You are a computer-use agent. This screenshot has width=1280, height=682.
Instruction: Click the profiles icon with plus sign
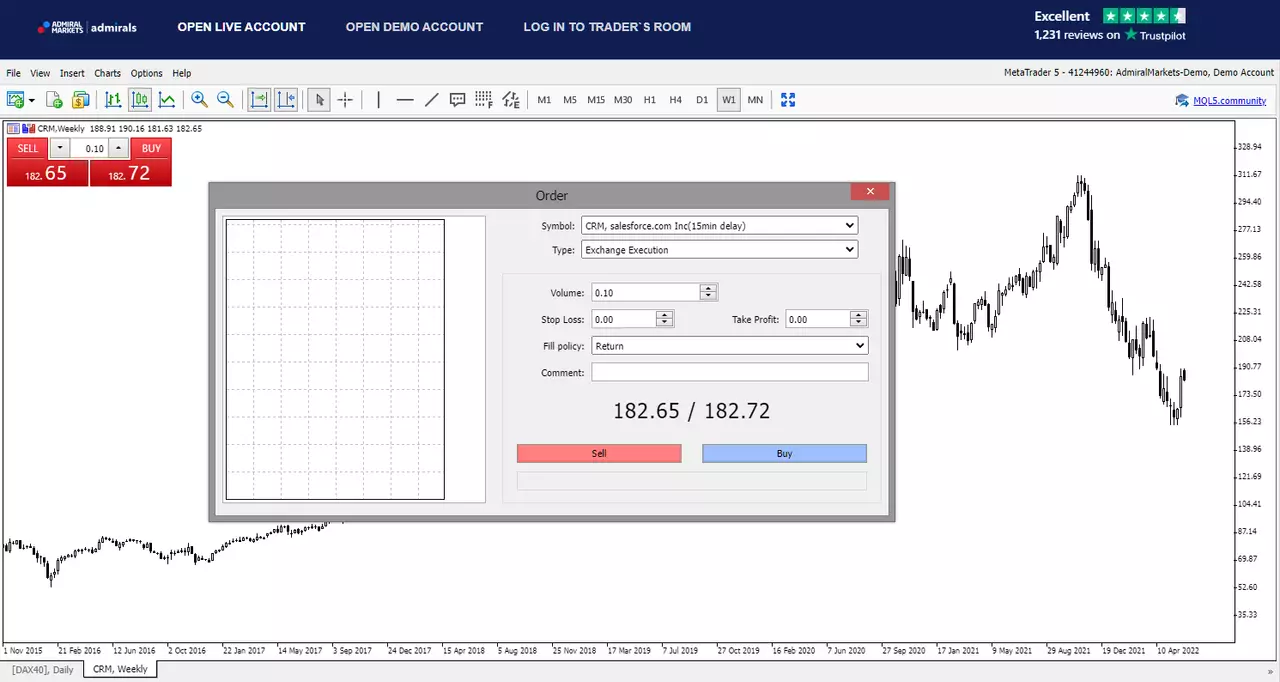(x=54, y=99)
